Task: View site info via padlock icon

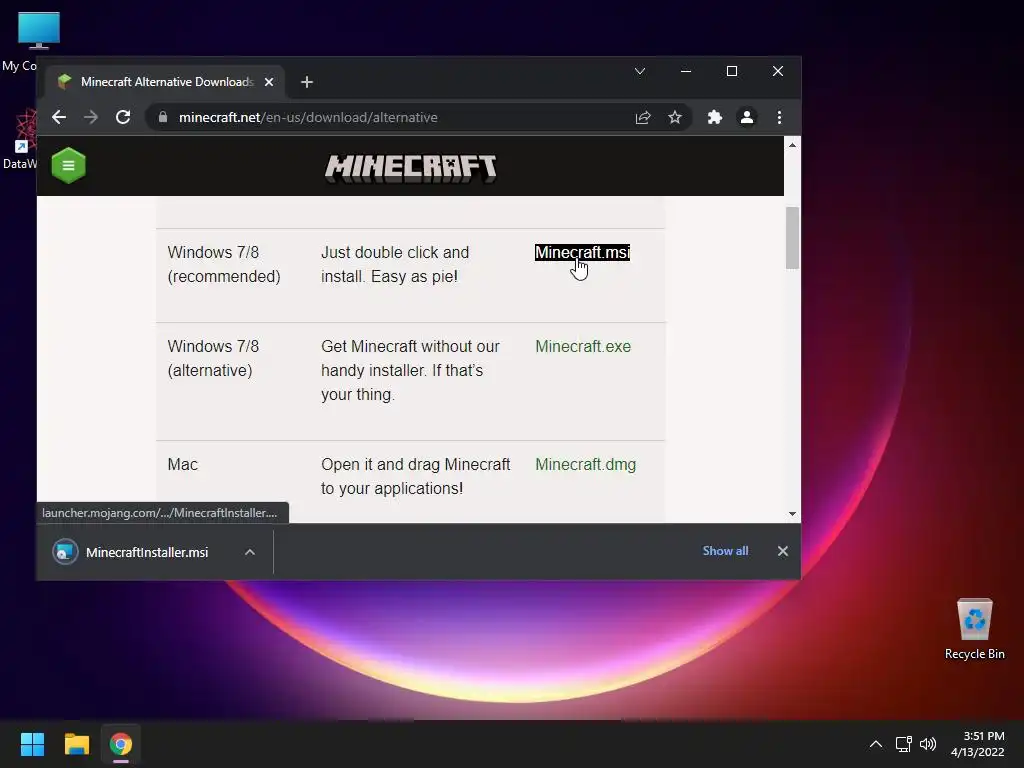Action: coord(163,118)
